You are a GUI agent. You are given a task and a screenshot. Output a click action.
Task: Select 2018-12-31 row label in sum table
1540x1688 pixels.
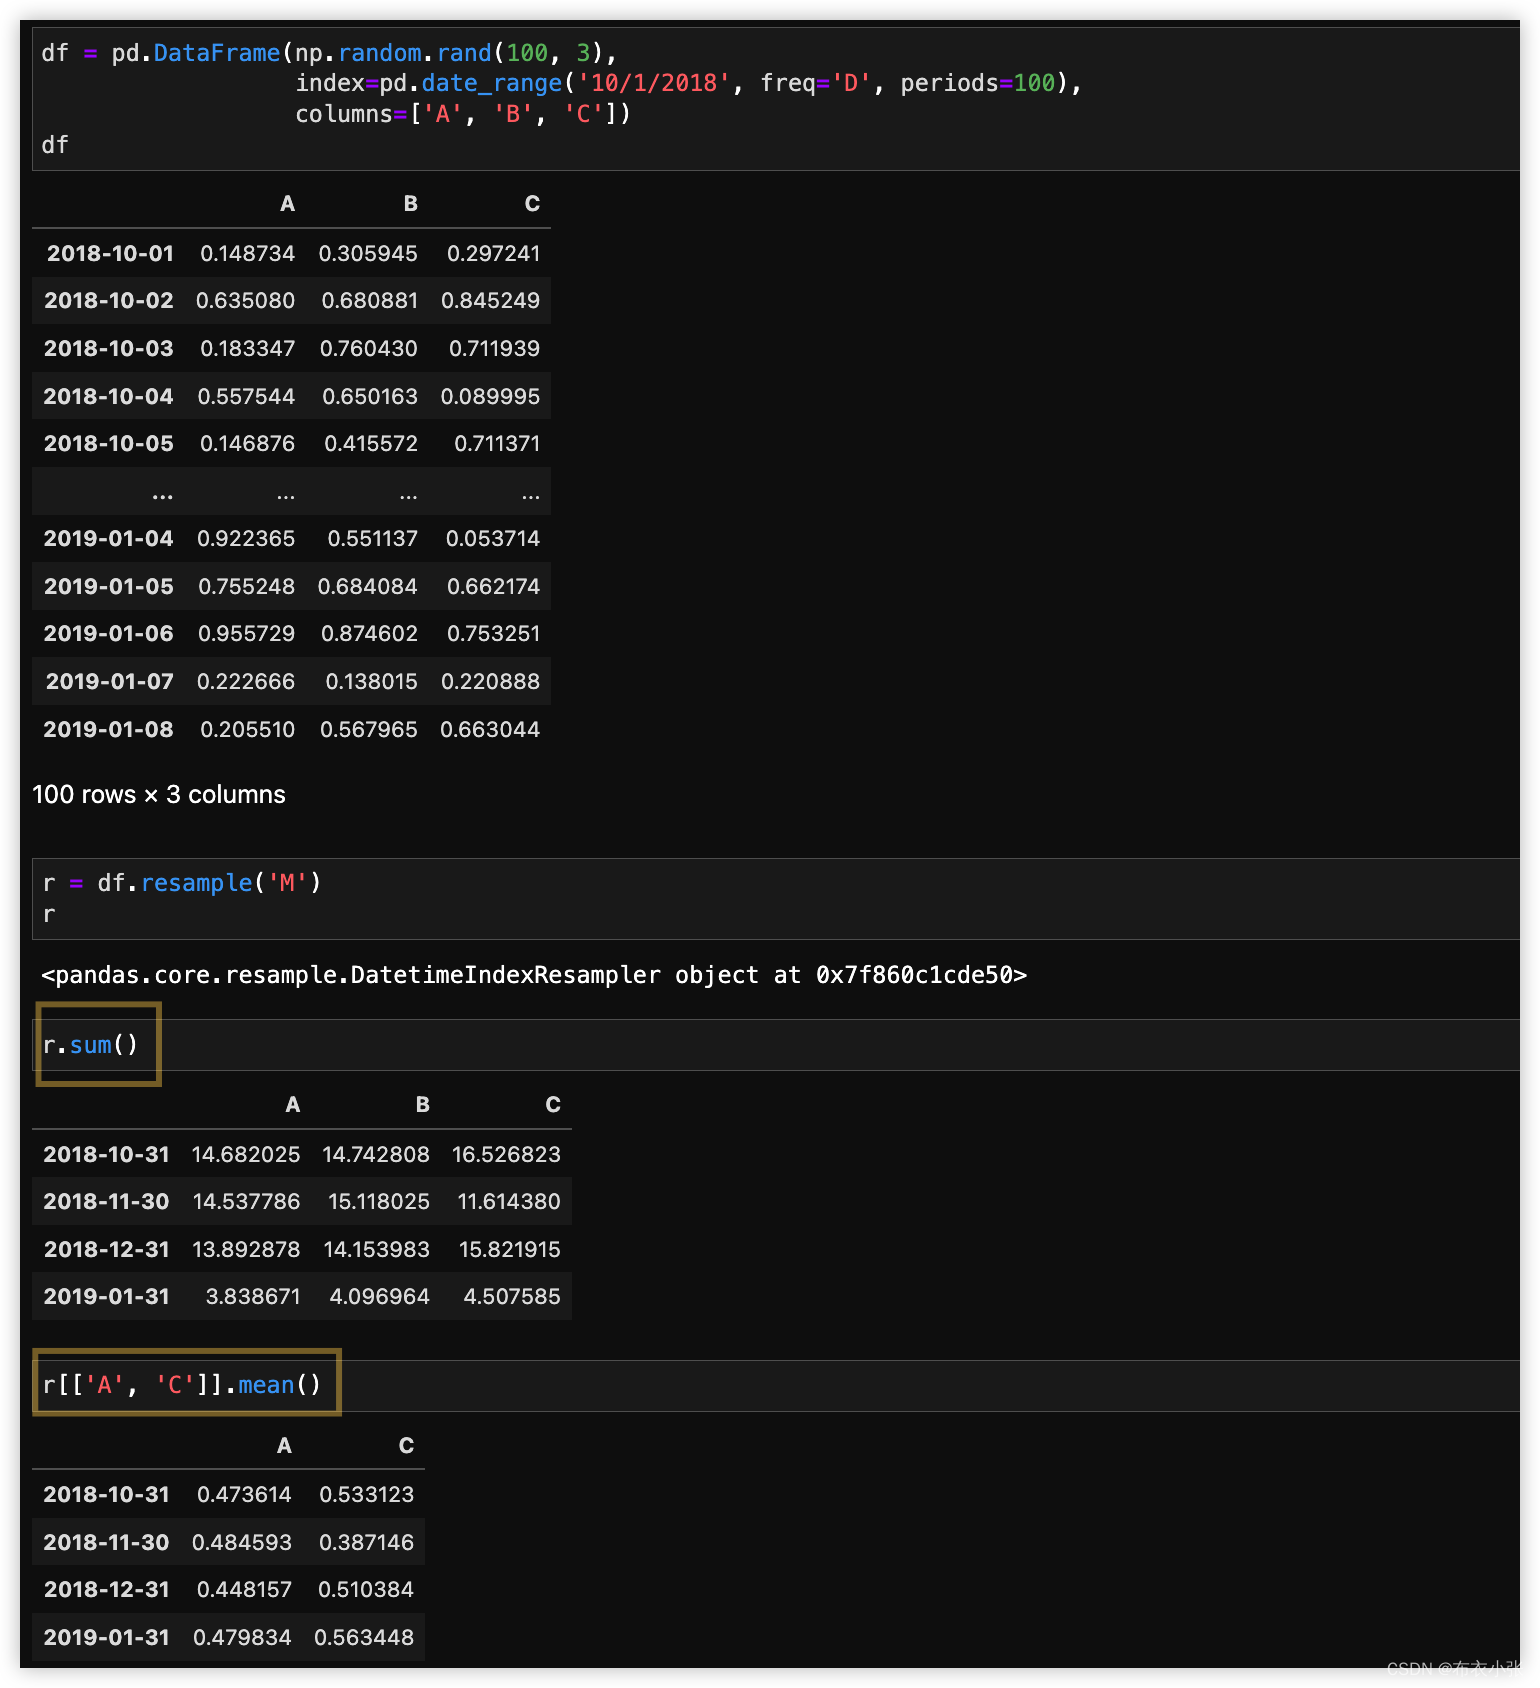pos(107,1250)
